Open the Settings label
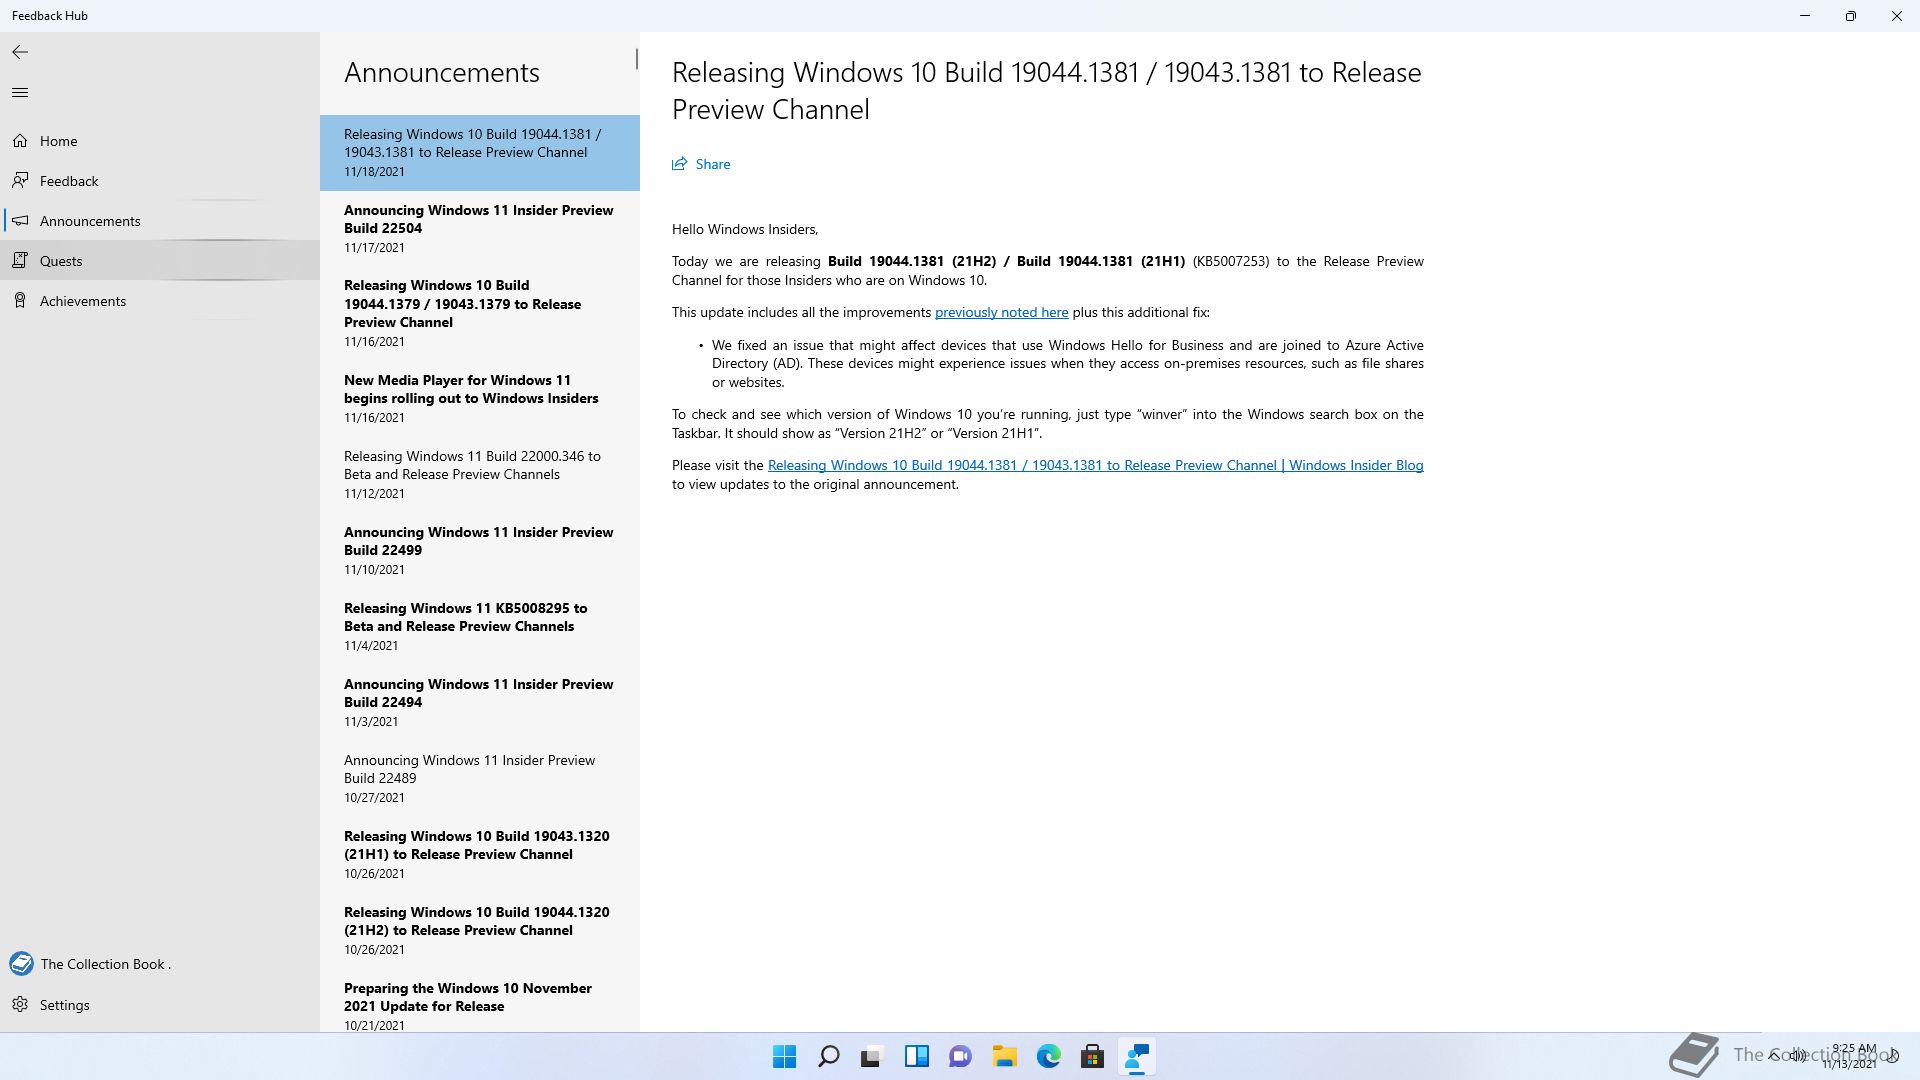Viewport: 1920px width, 1080px height. click(x=65, y=1005)
